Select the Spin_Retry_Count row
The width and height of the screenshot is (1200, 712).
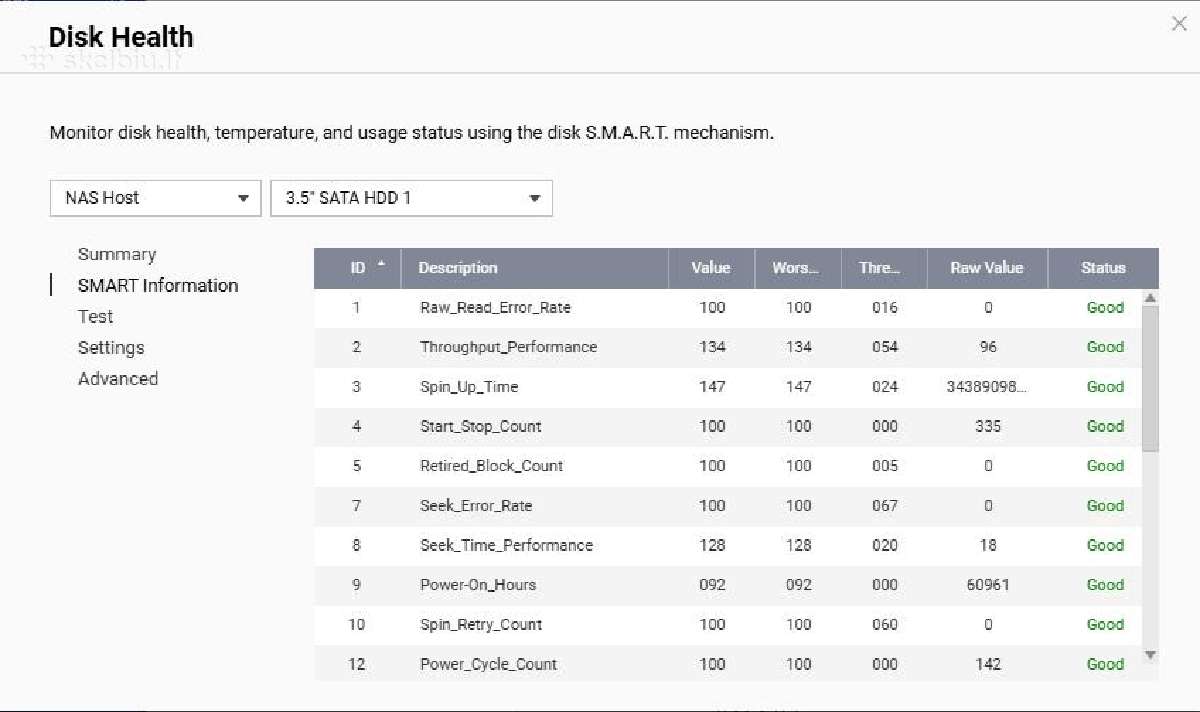(x=728, y=624)
